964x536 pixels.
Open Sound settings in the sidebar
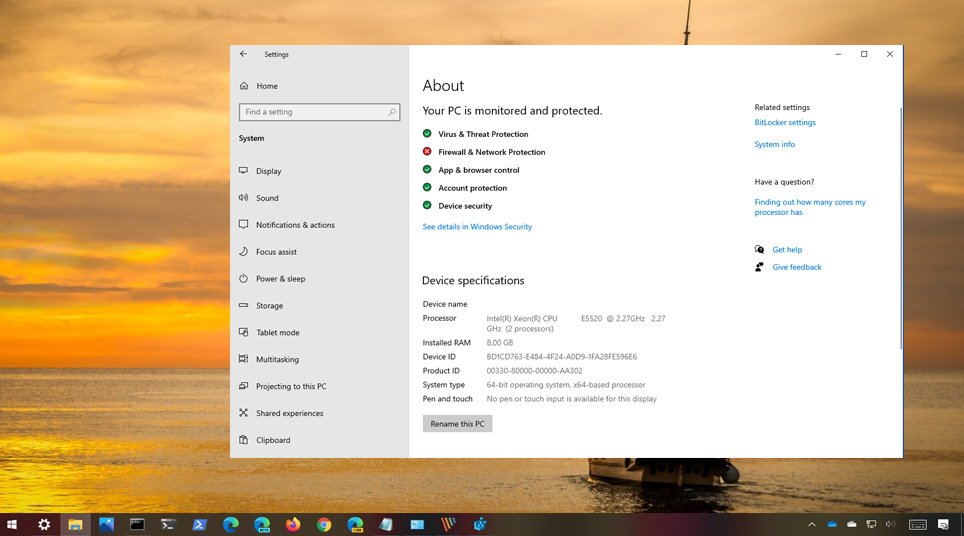tap(267, 198)
